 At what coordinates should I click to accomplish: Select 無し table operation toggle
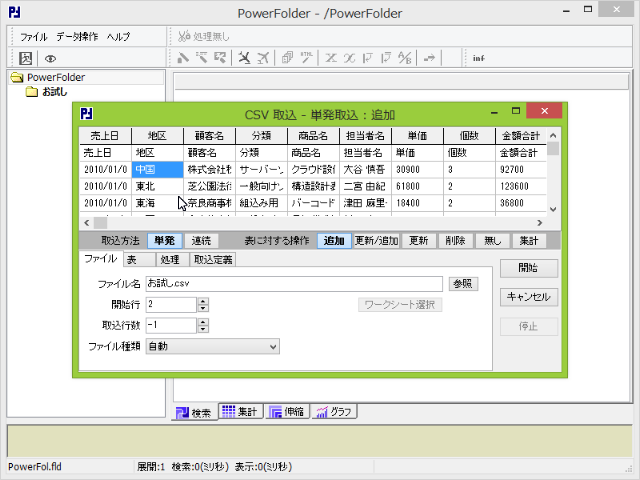(x=492, y=241)
